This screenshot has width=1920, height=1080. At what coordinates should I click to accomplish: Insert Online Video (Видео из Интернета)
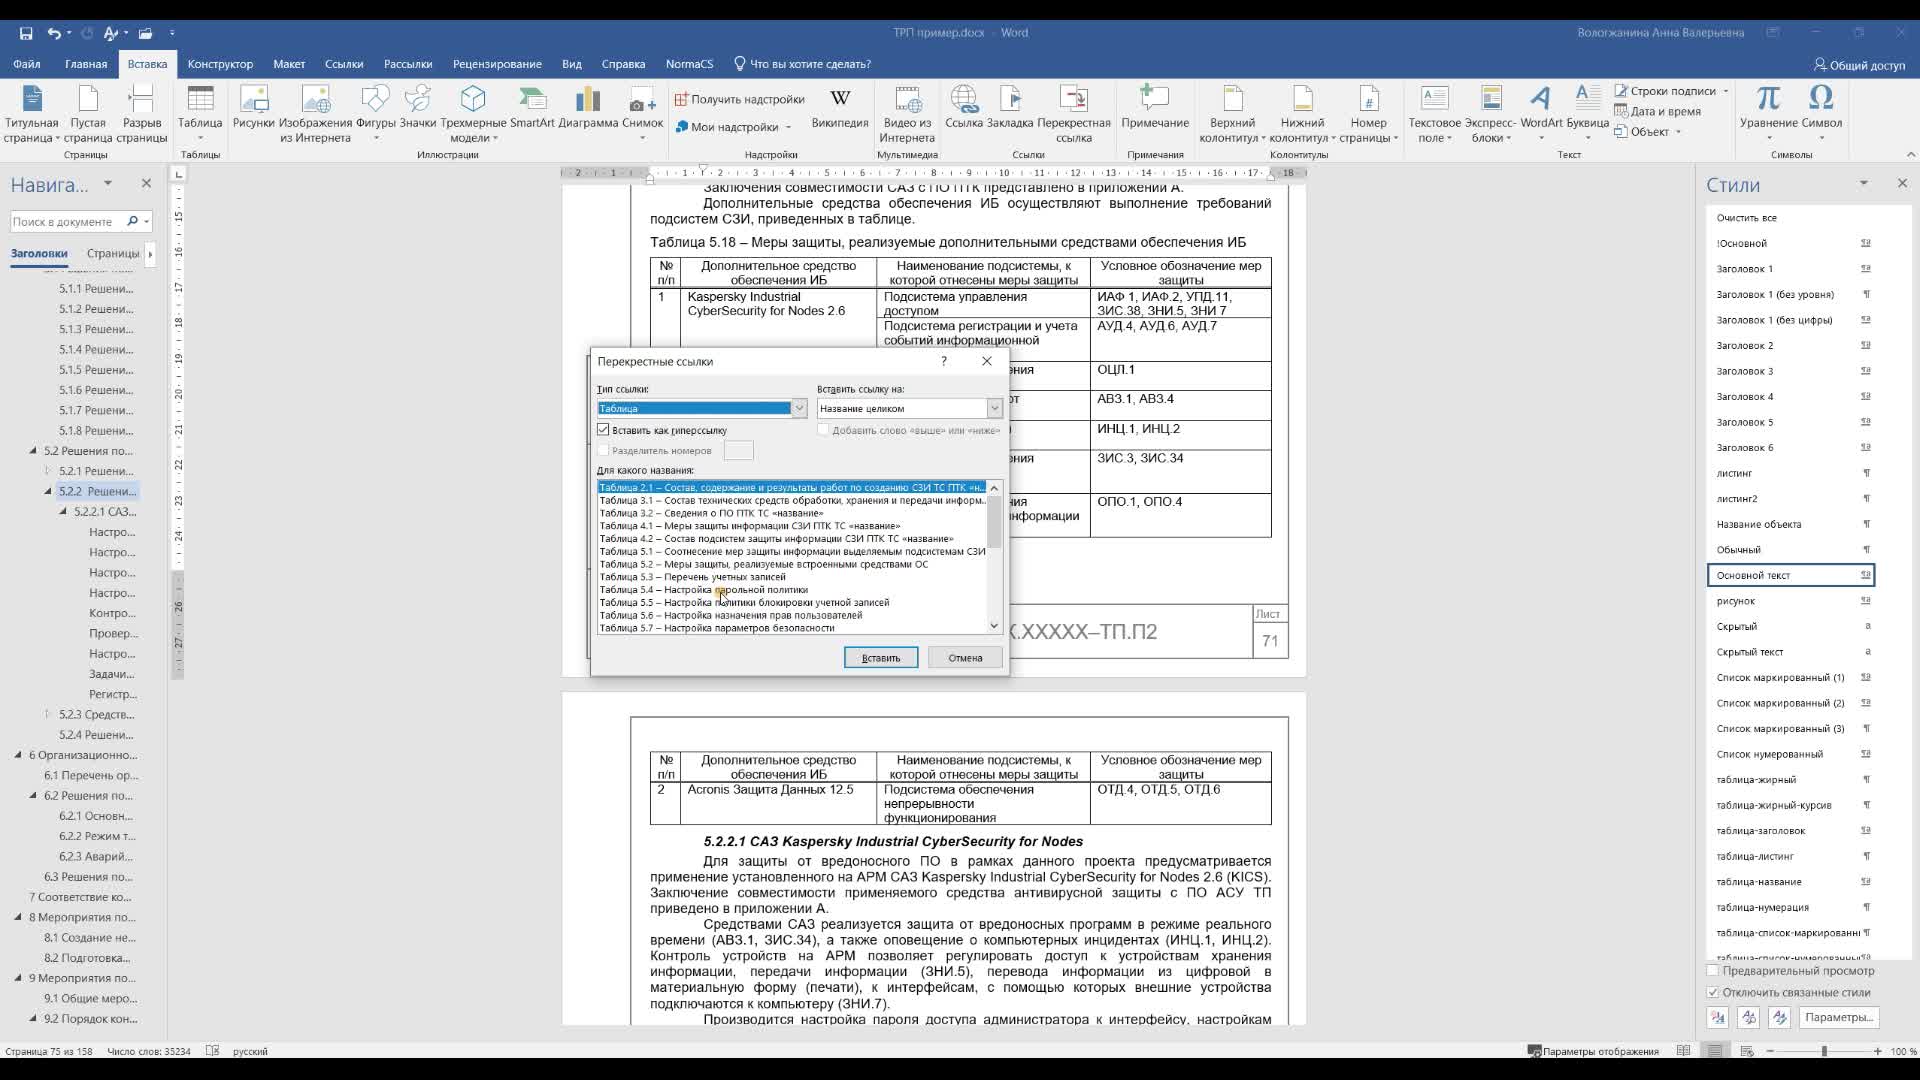[907, 115]
